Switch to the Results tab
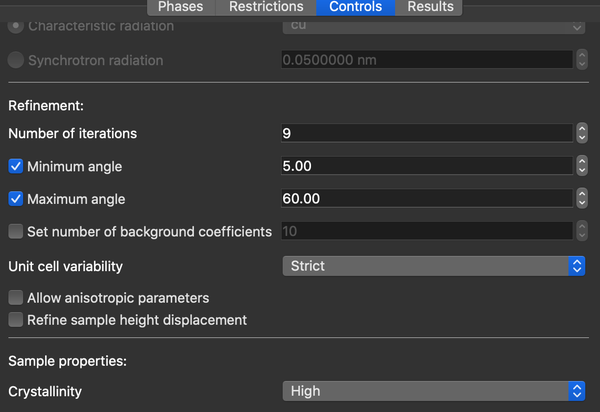 coord(431,7)
